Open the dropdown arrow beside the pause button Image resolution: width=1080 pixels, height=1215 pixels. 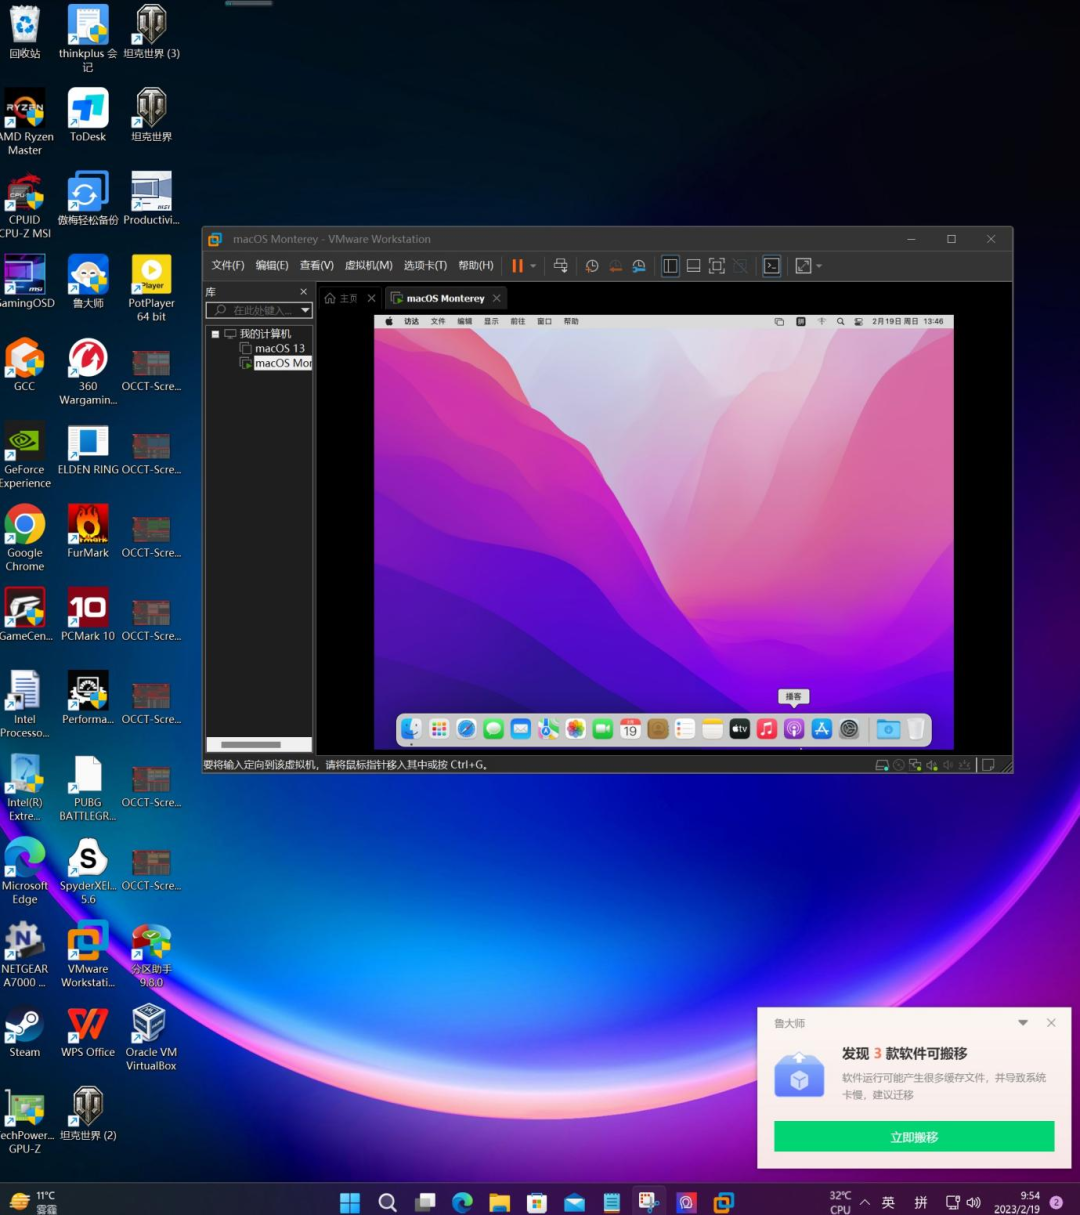point(533,266)
